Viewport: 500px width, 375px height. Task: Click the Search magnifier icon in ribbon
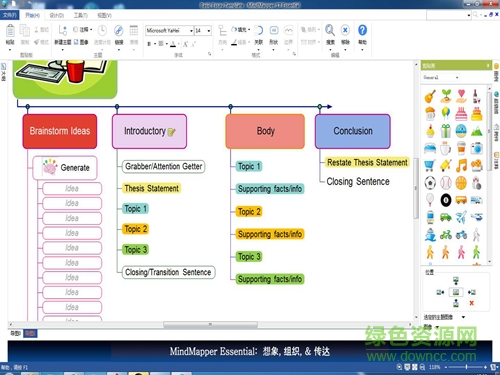(330, 30)
